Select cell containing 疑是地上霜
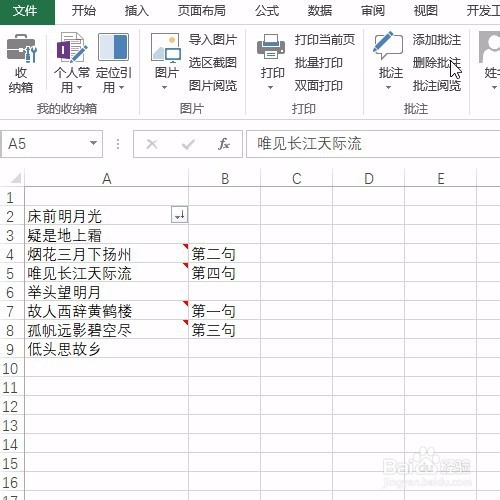Screen dimensions: 500x500 (x=107, y=235)
